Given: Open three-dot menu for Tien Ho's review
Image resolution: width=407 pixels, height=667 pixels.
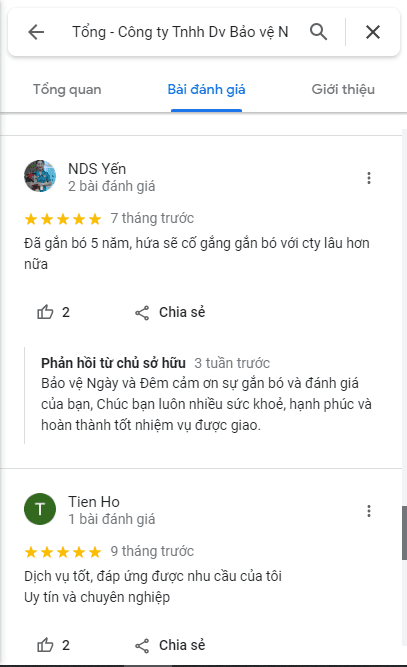Looking at the screenshot, I should (x=369, y=511).
